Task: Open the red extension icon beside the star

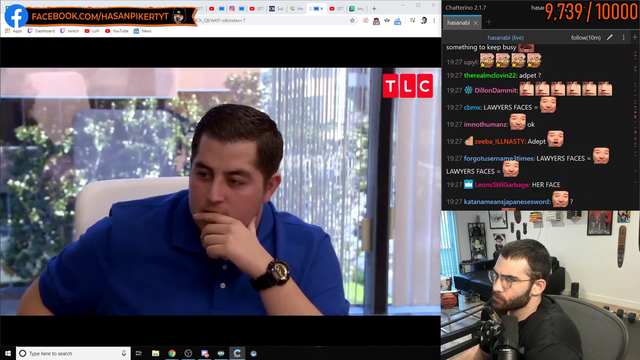Action: pyautogui.click(x=365, y=20)
